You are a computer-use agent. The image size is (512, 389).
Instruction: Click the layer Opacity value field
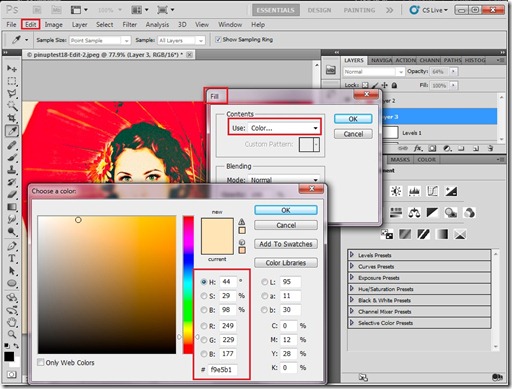coord(439,72)
